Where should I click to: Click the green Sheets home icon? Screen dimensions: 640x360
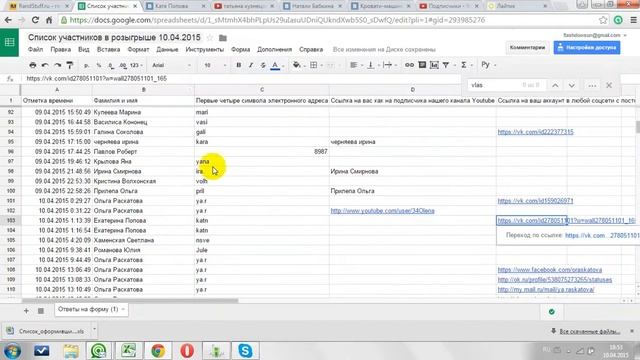(x=9, y=42)
